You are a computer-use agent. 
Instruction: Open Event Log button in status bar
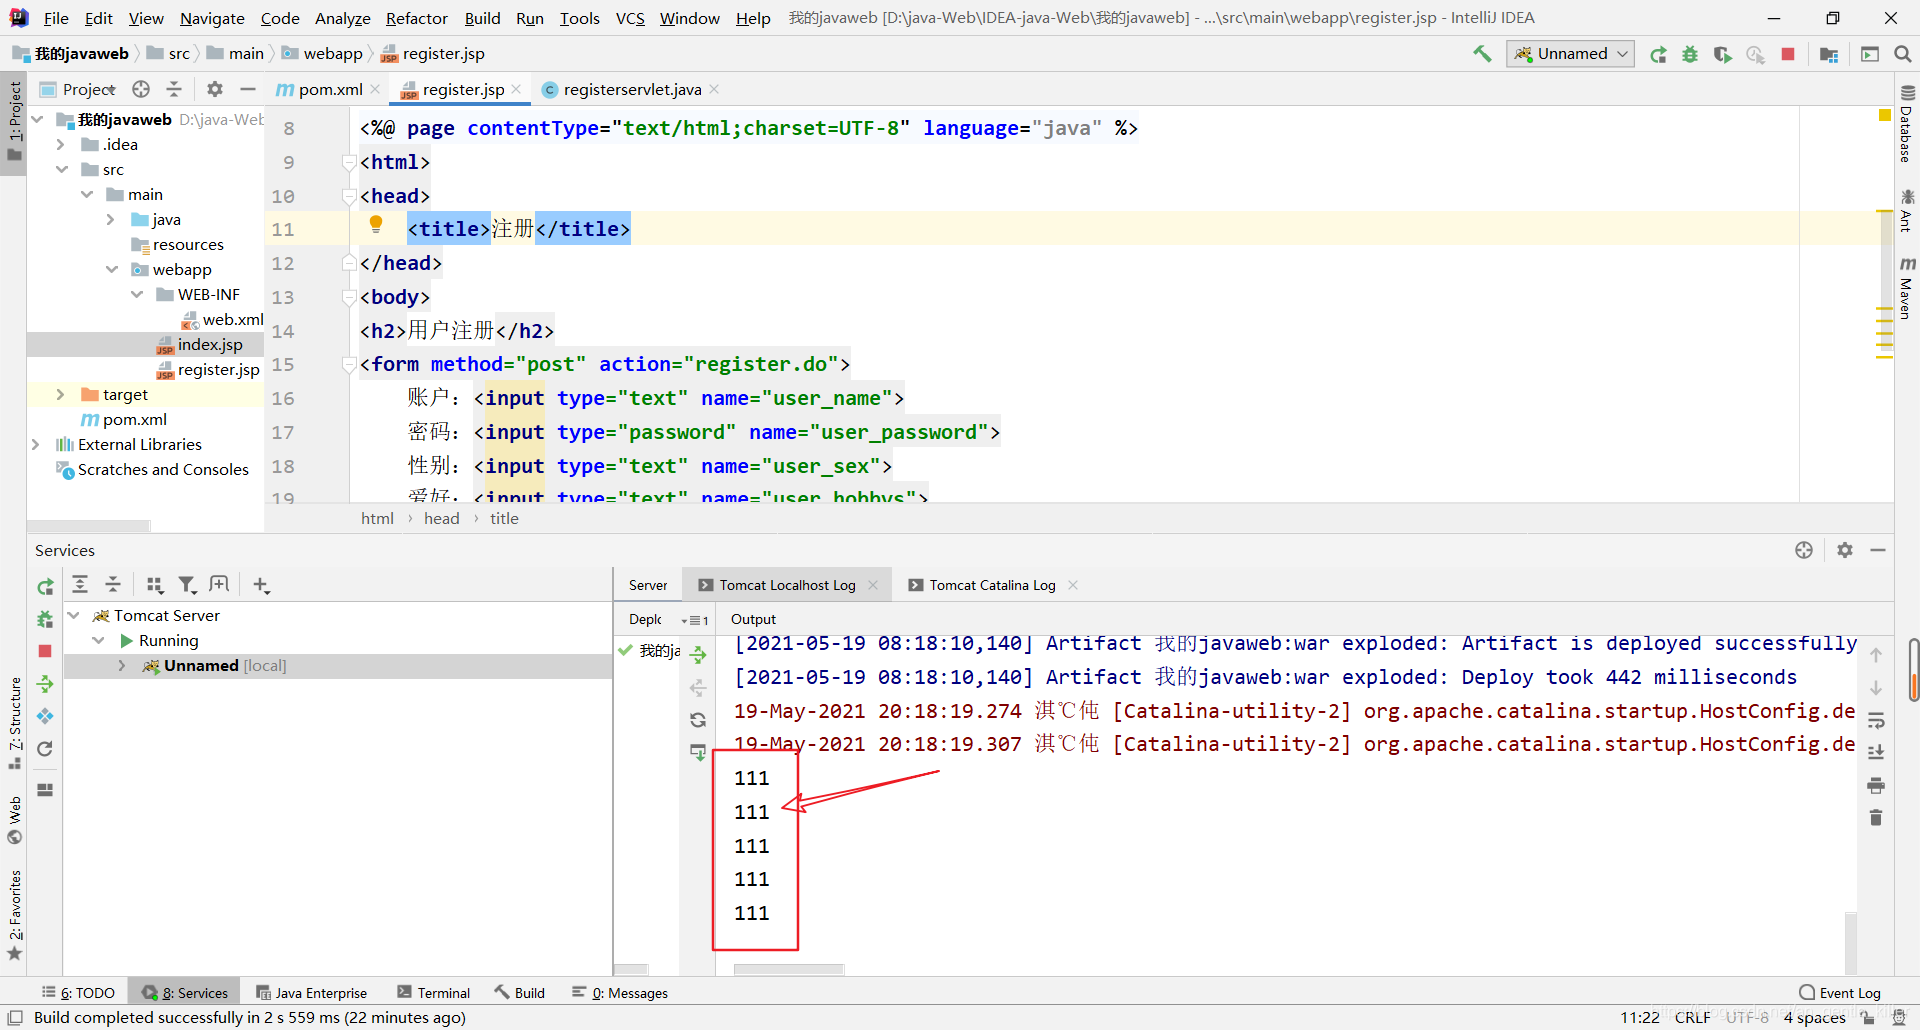click(1840, 992)
